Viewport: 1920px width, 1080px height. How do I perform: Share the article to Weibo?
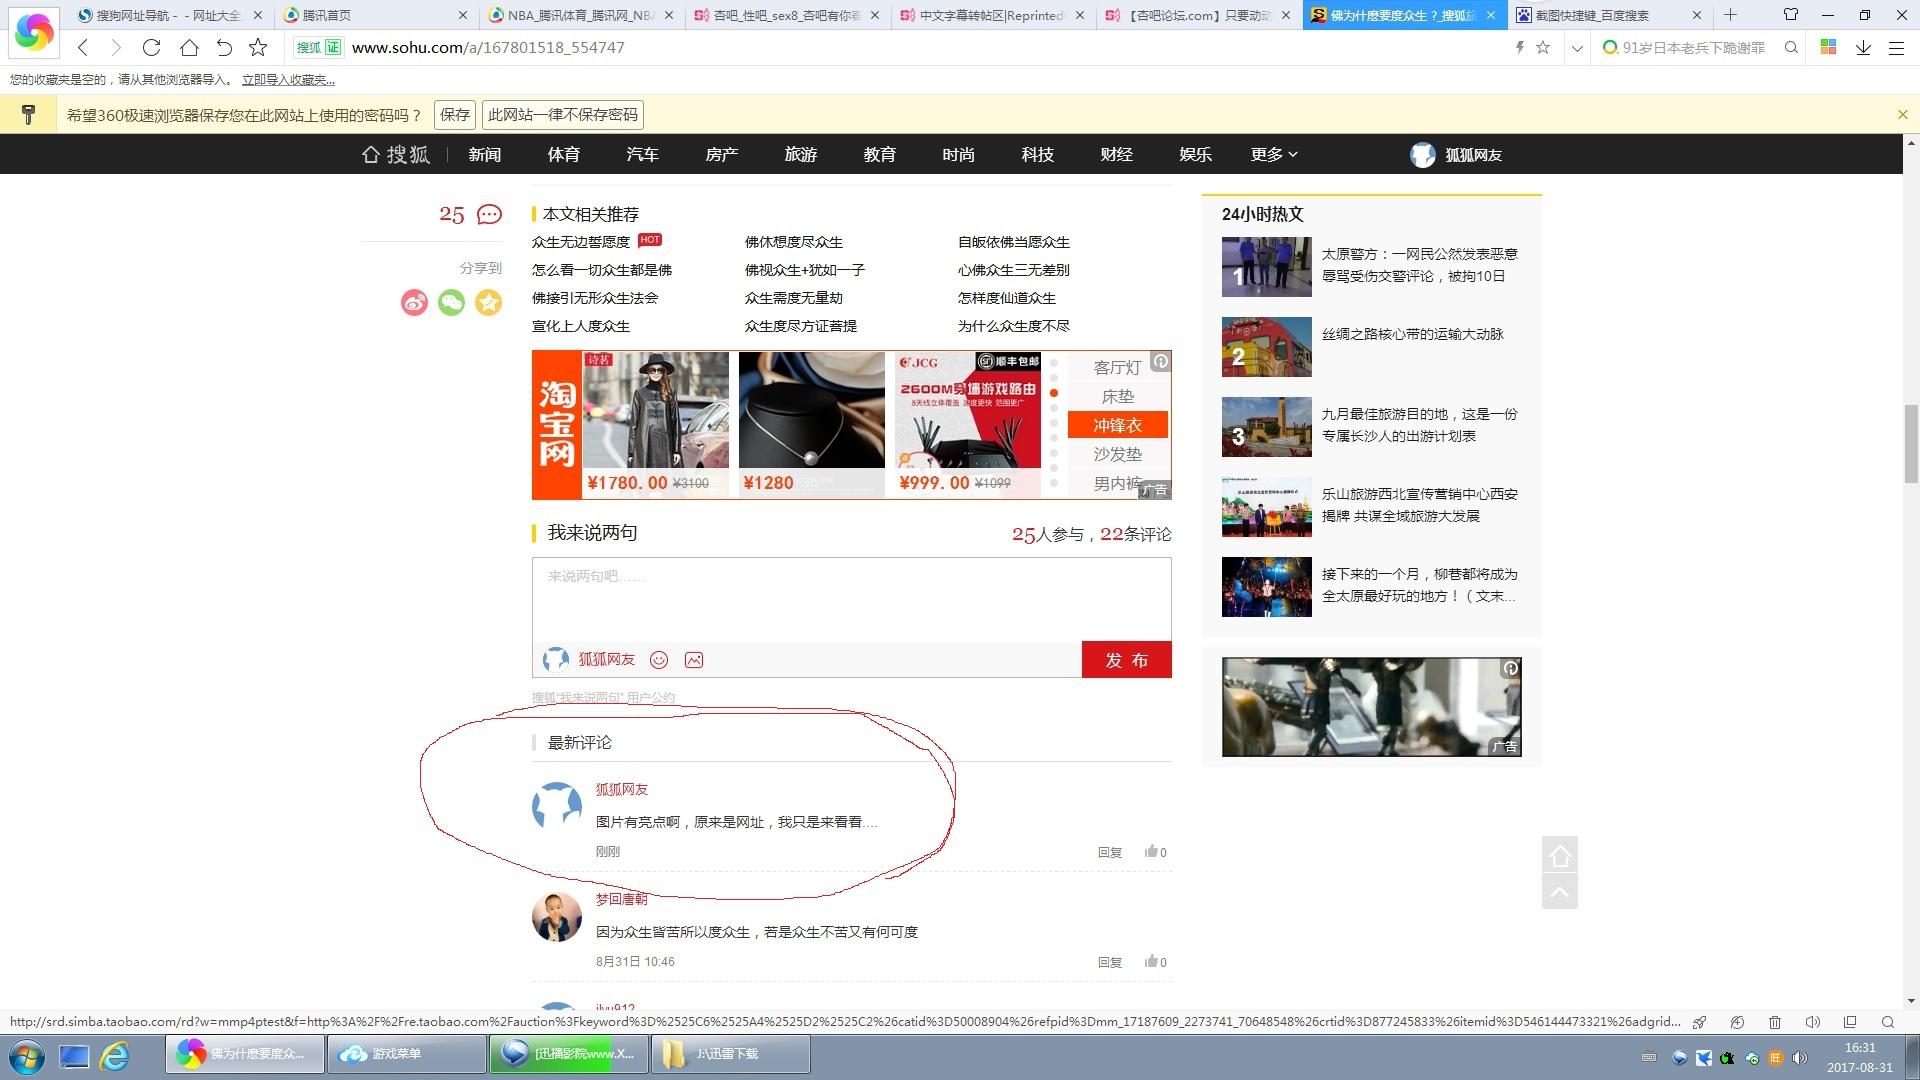415,303
